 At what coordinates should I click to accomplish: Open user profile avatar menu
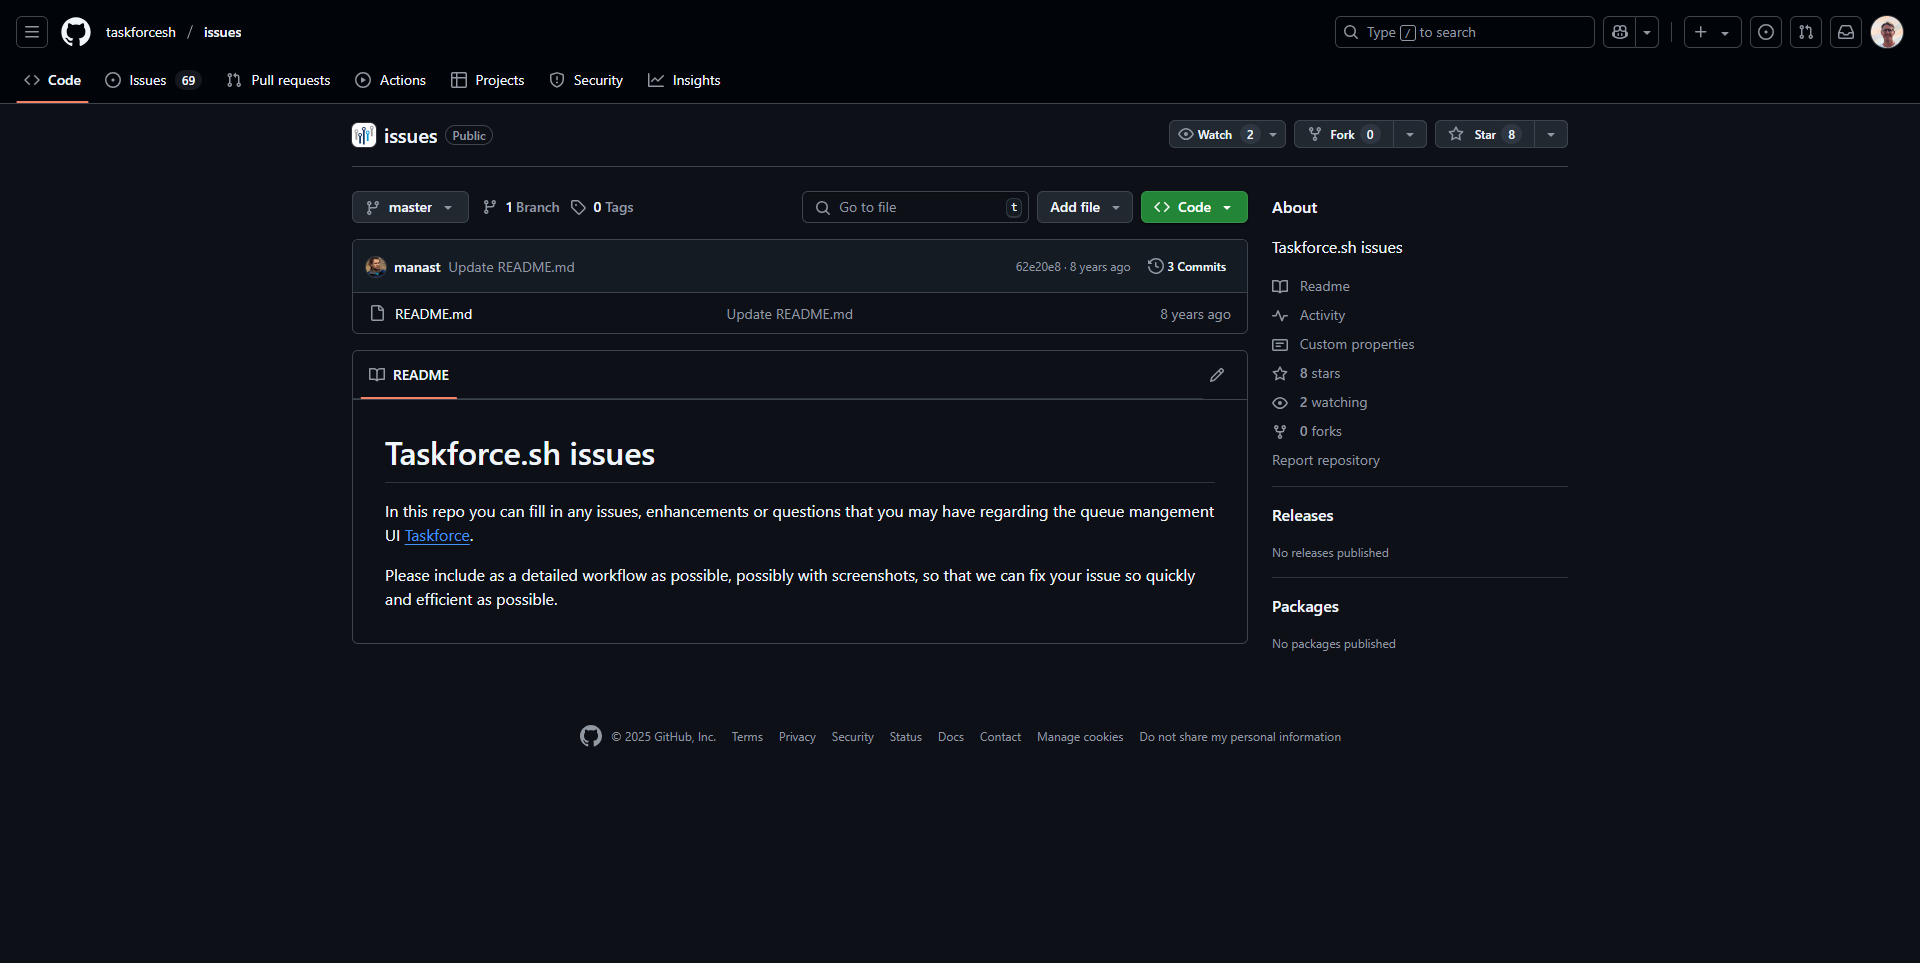click(x=1887, y=32)
